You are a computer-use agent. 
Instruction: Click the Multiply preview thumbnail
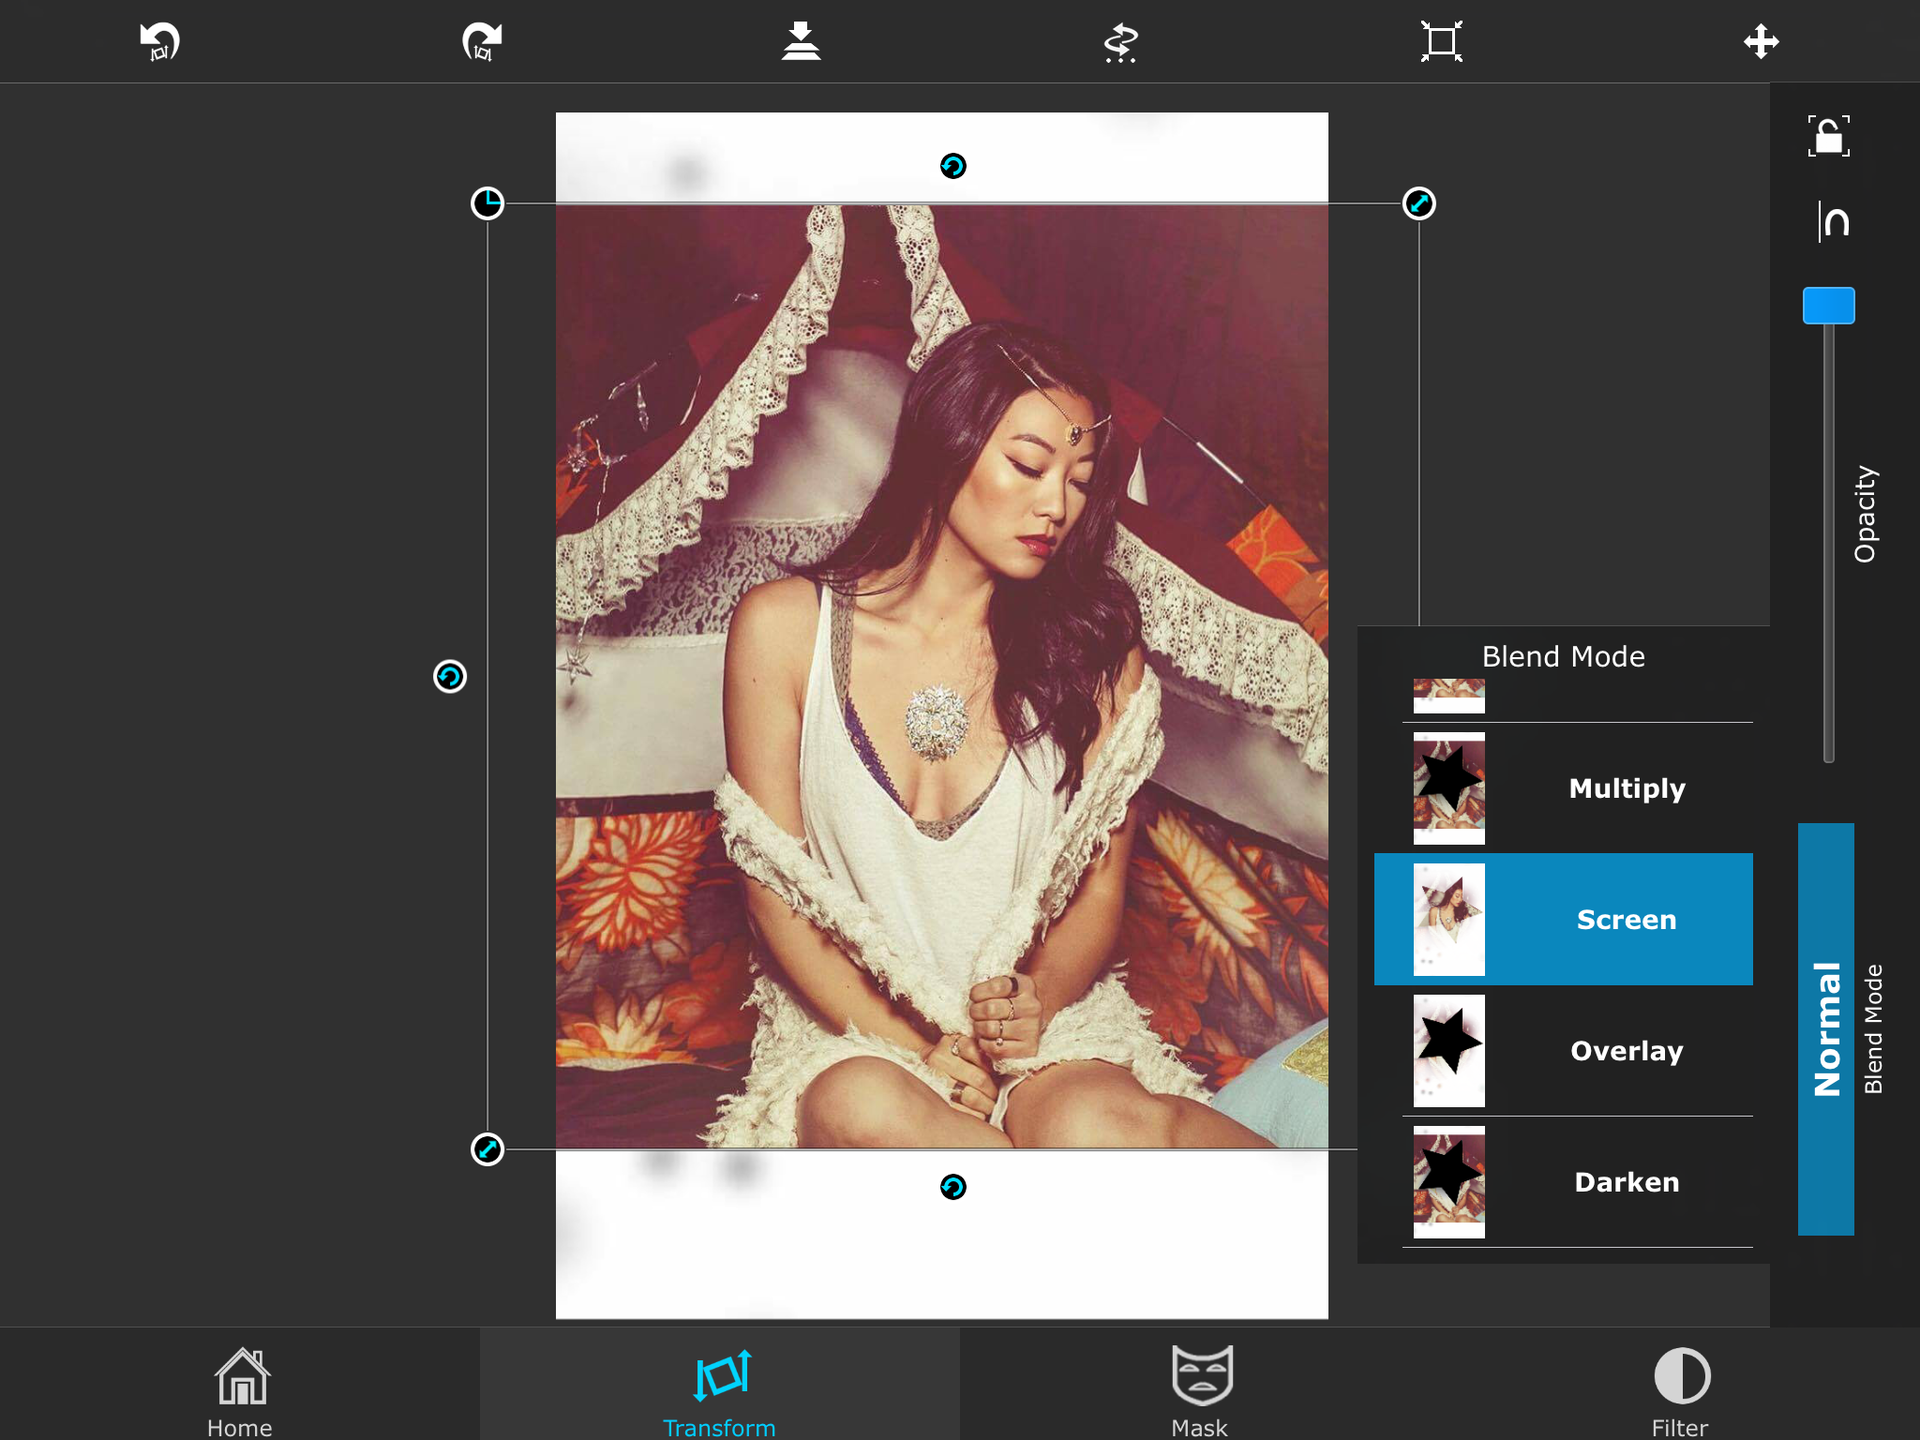1449,788
